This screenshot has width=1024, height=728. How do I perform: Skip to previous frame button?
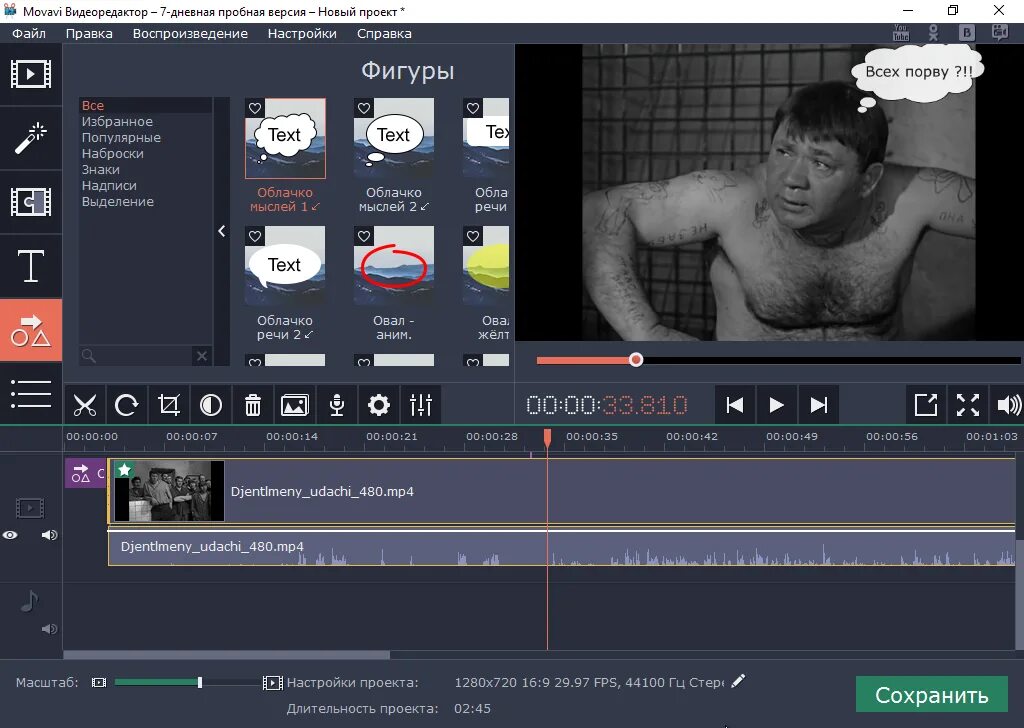click(734, 405)
